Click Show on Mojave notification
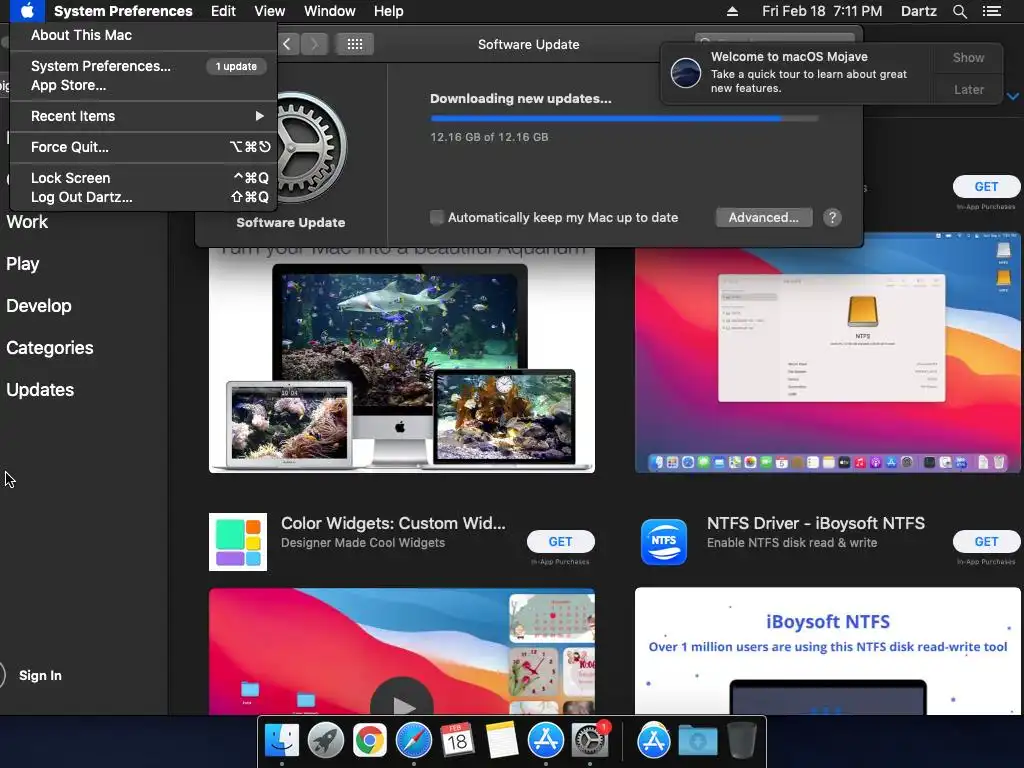 (968, 57)
